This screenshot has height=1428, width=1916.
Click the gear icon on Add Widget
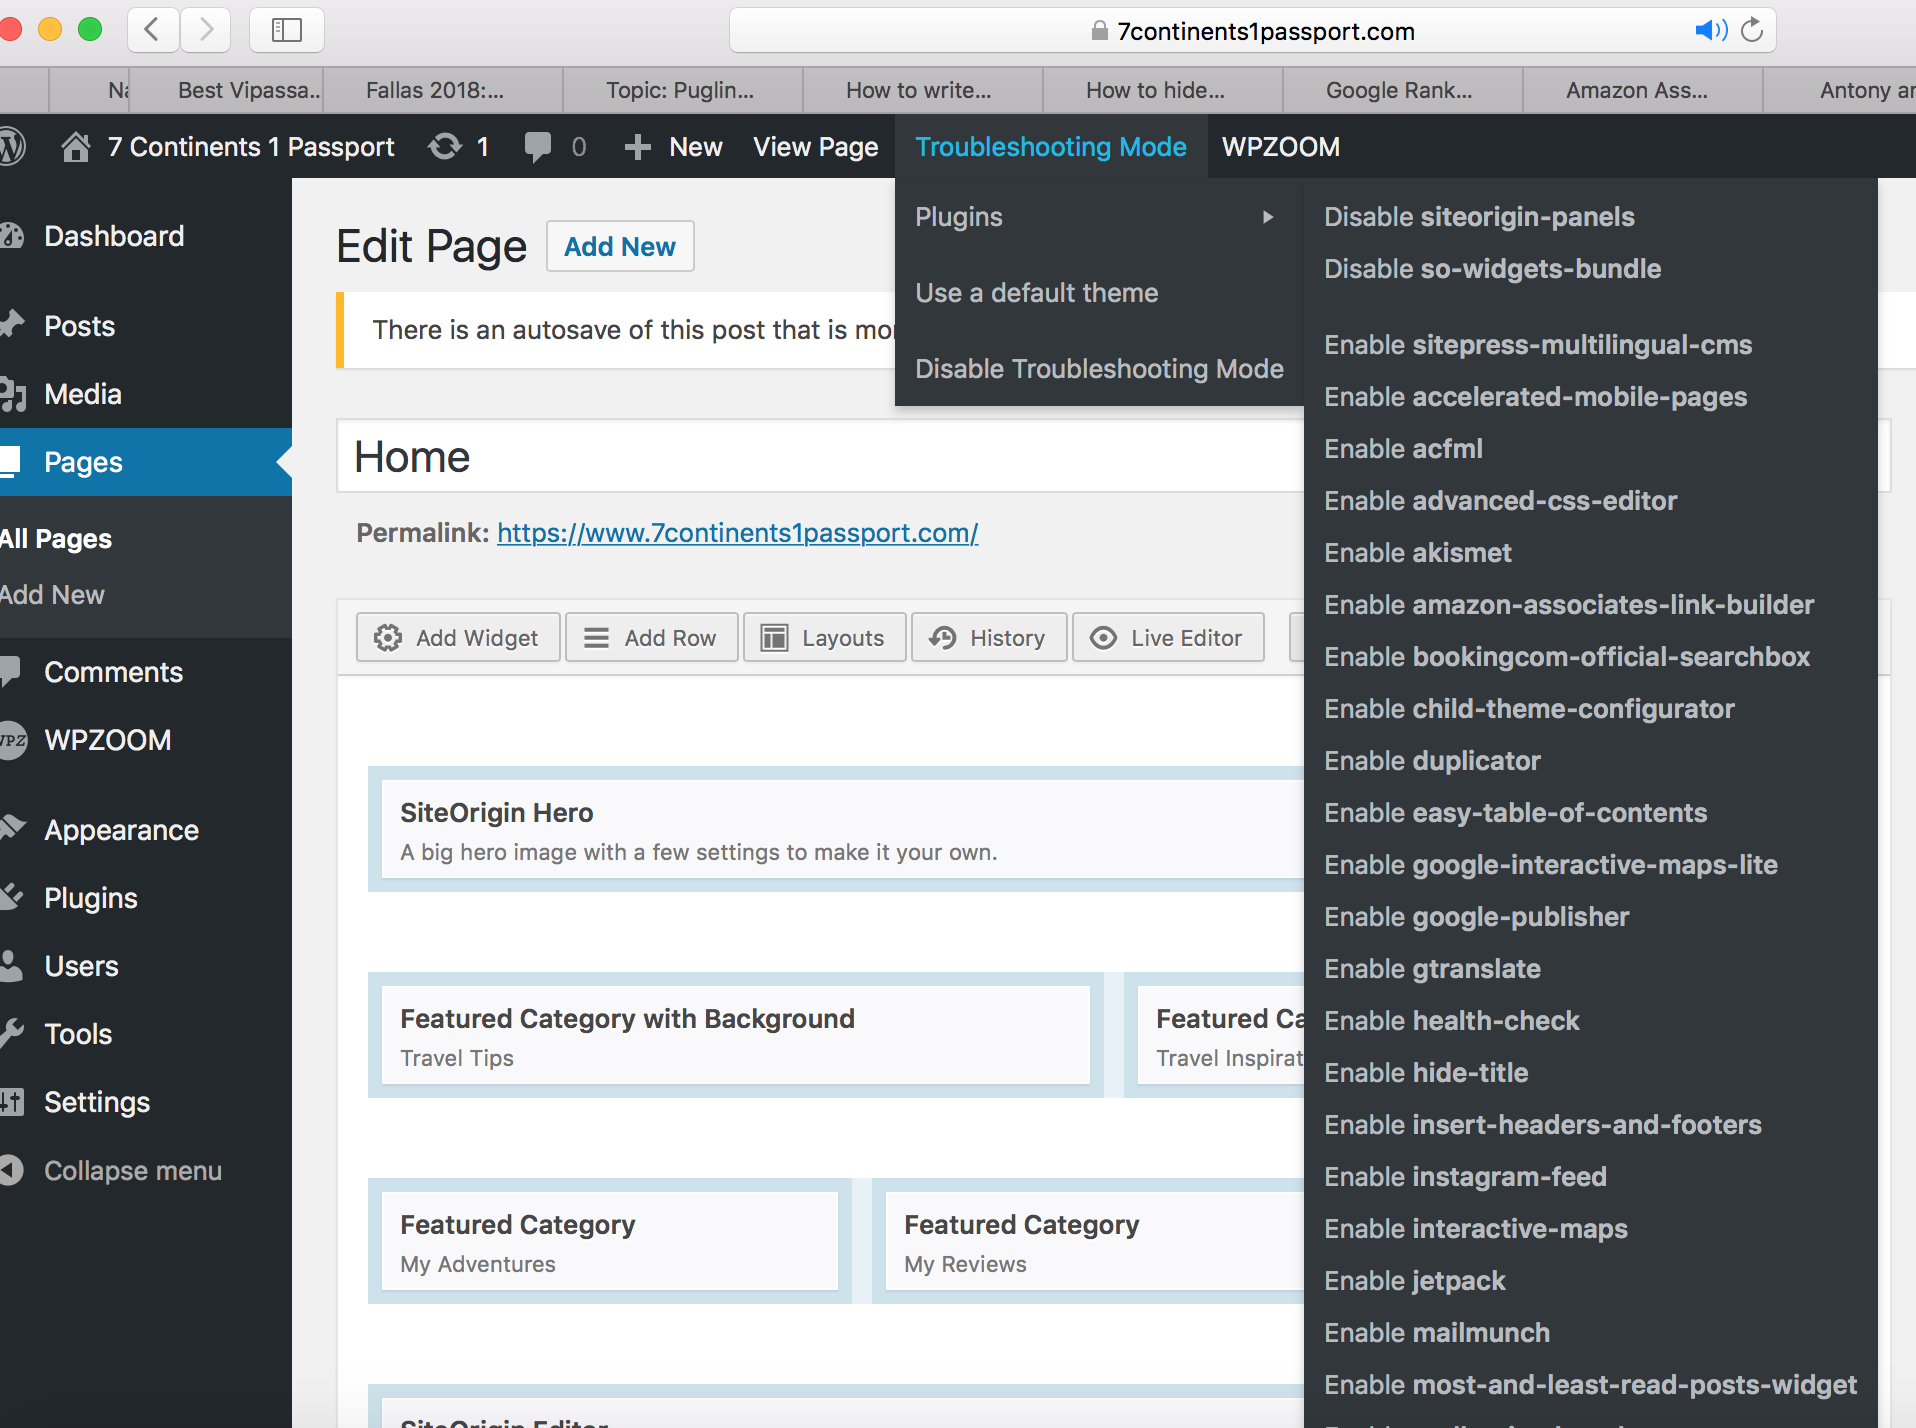coord(388,638)
